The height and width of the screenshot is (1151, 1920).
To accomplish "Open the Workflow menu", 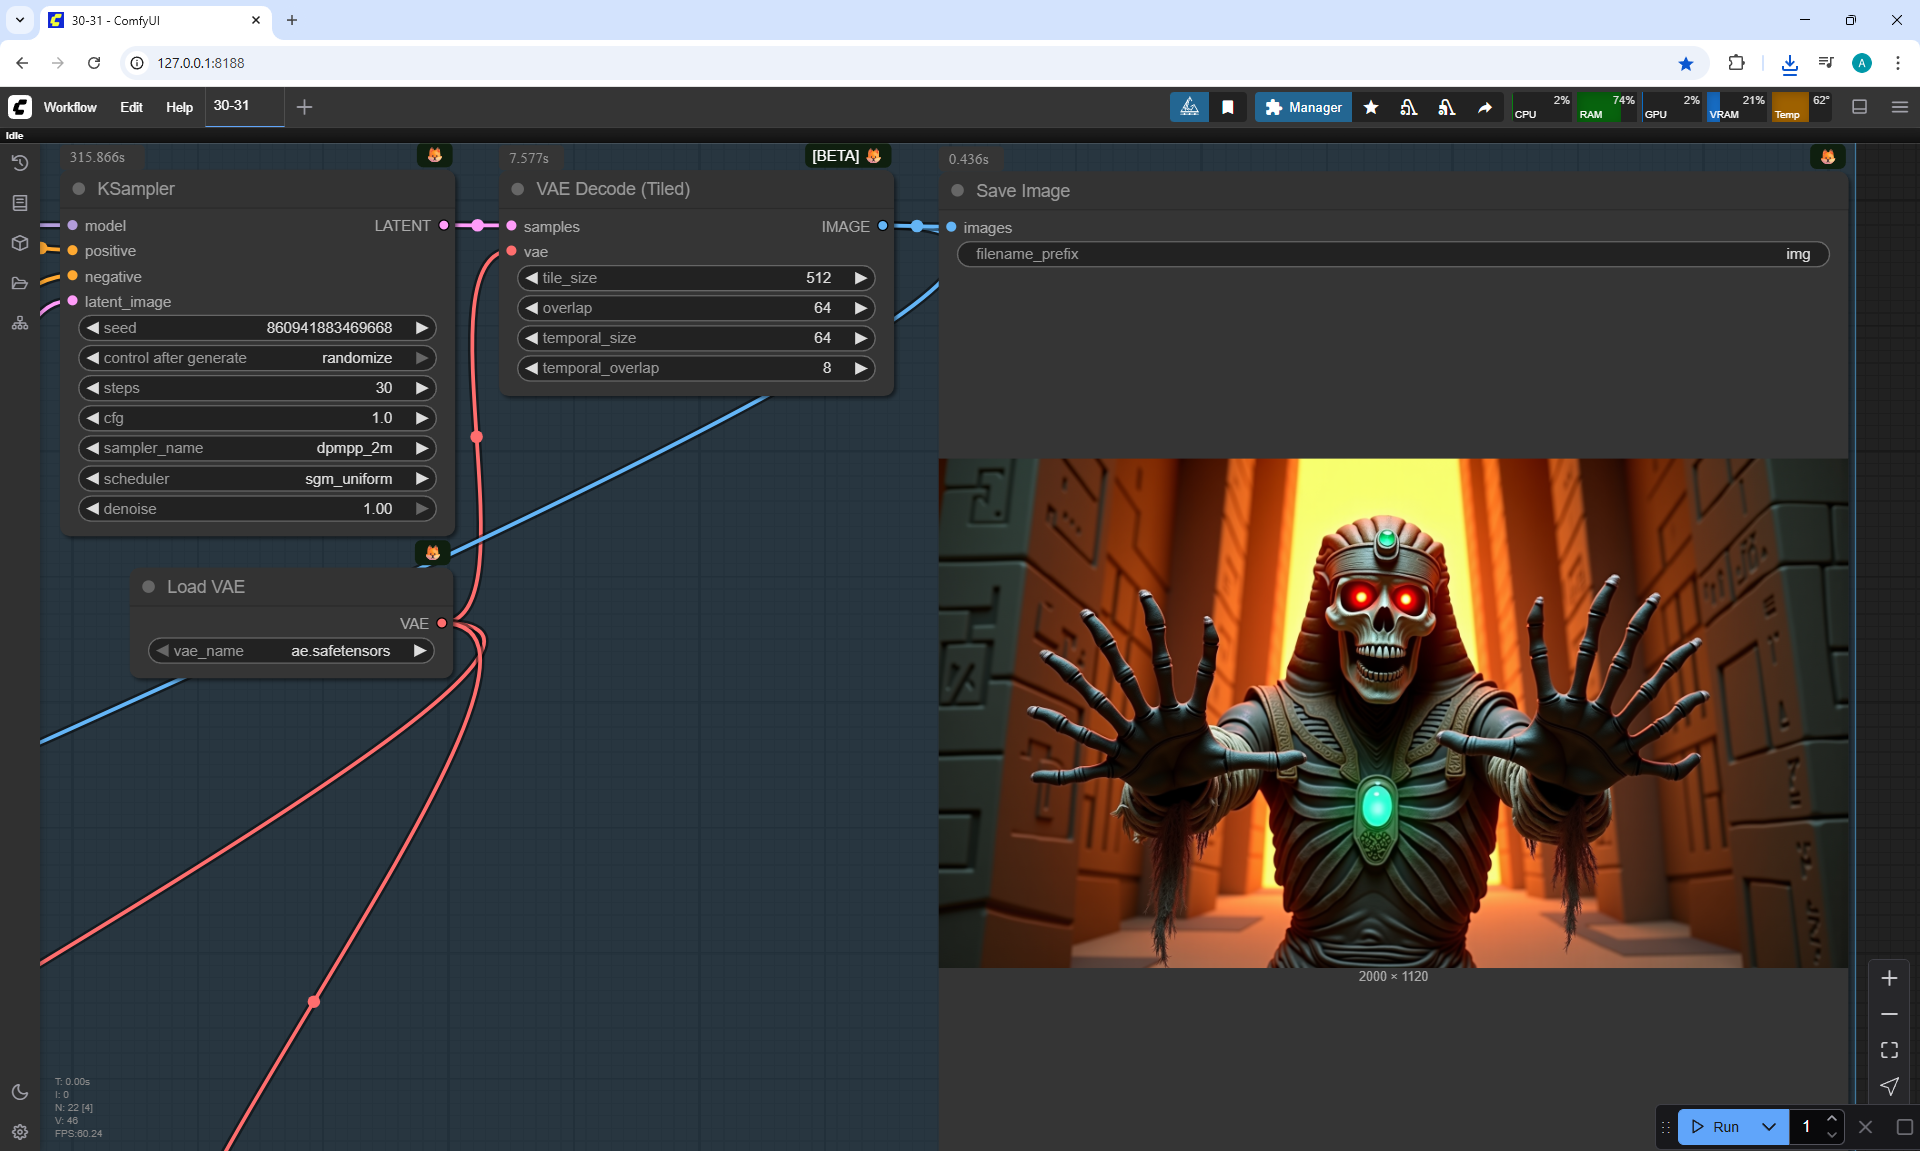I will point(70,107).
